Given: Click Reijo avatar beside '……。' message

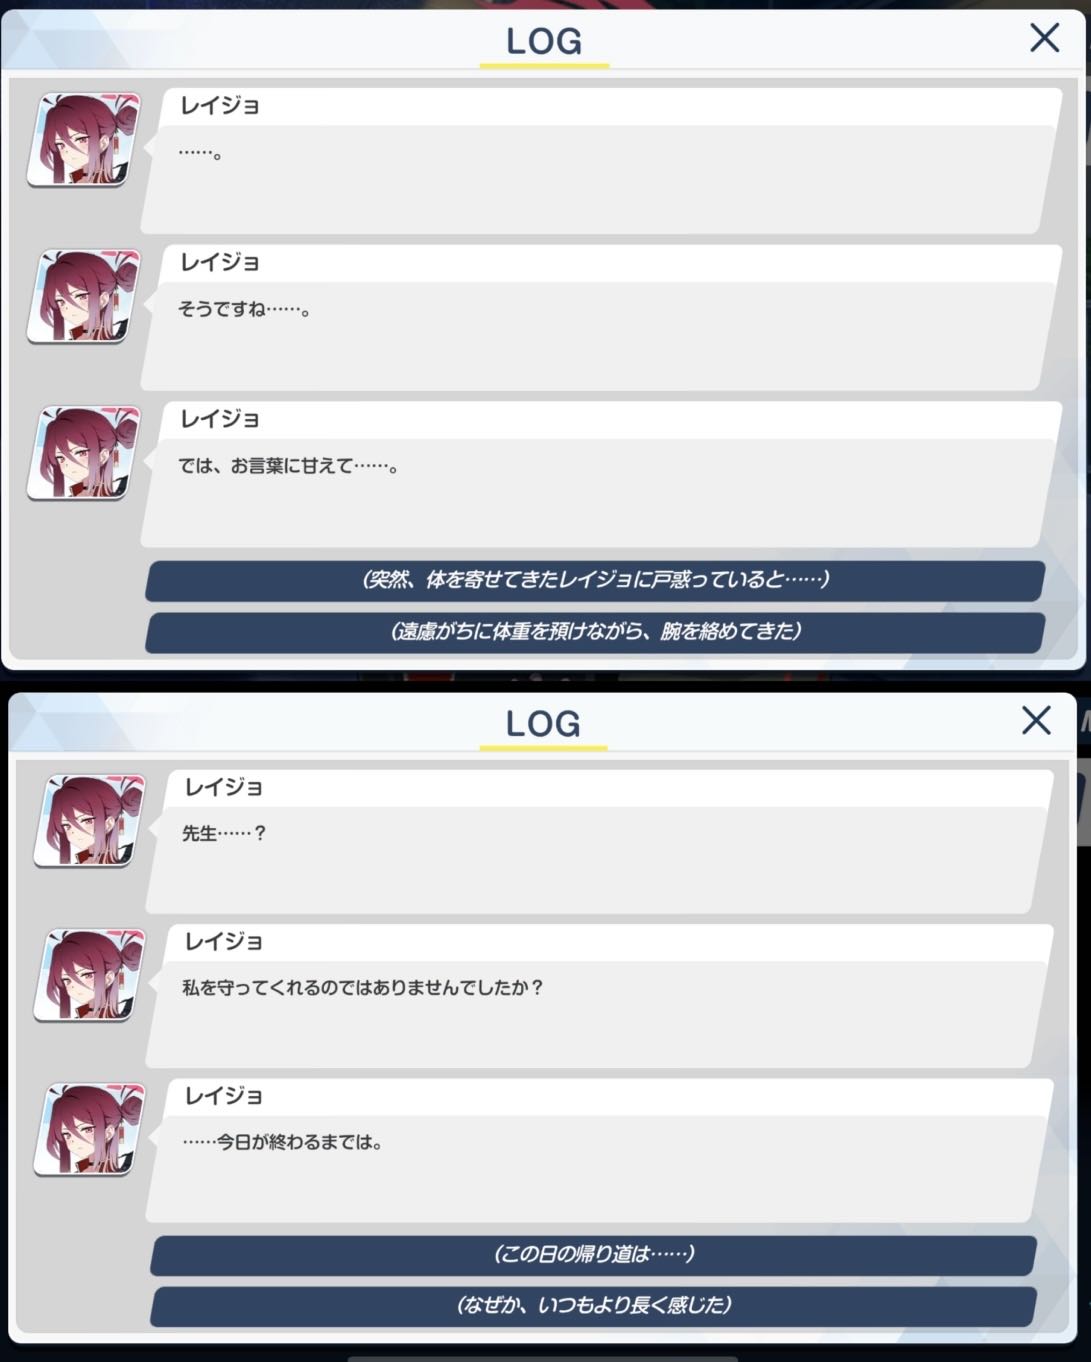Looking at the screenshot, I should 84,140.
